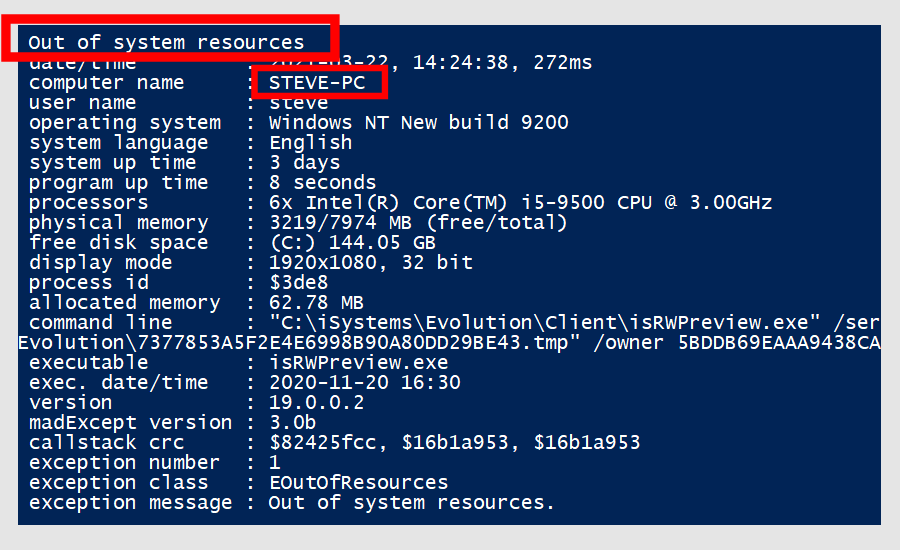Click the user name value 'steve'
This screenshot has height=550, width=900.
(x=298, y=103)
